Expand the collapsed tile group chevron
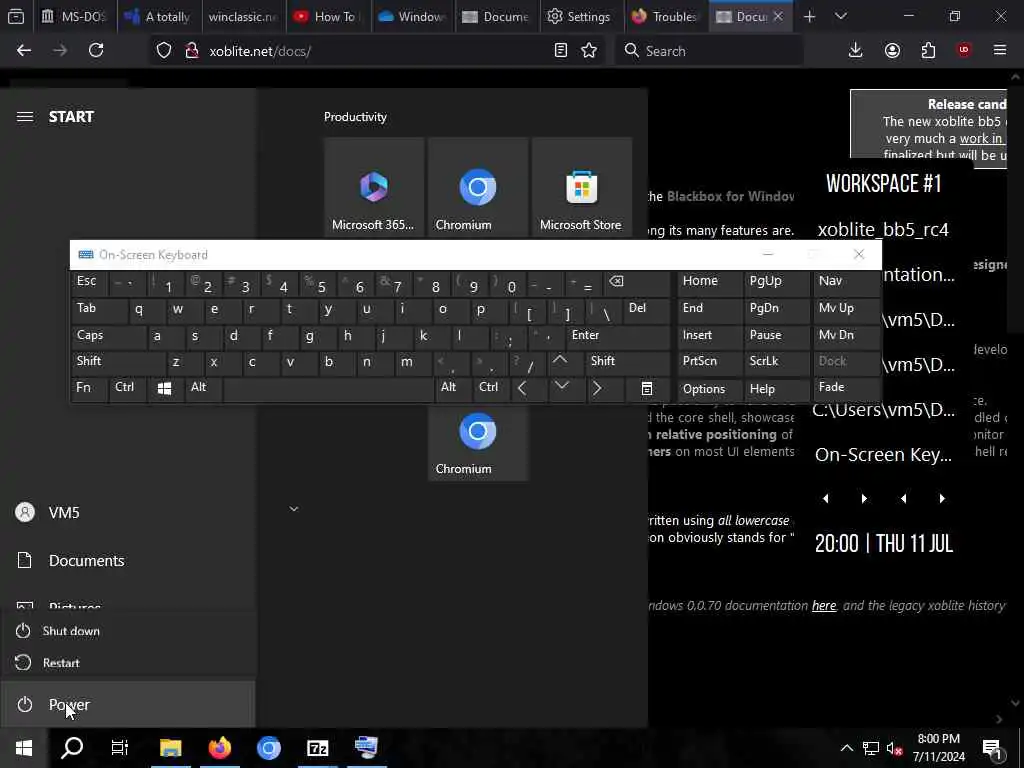Screen dimensions: 1024x768 point(294,509)
